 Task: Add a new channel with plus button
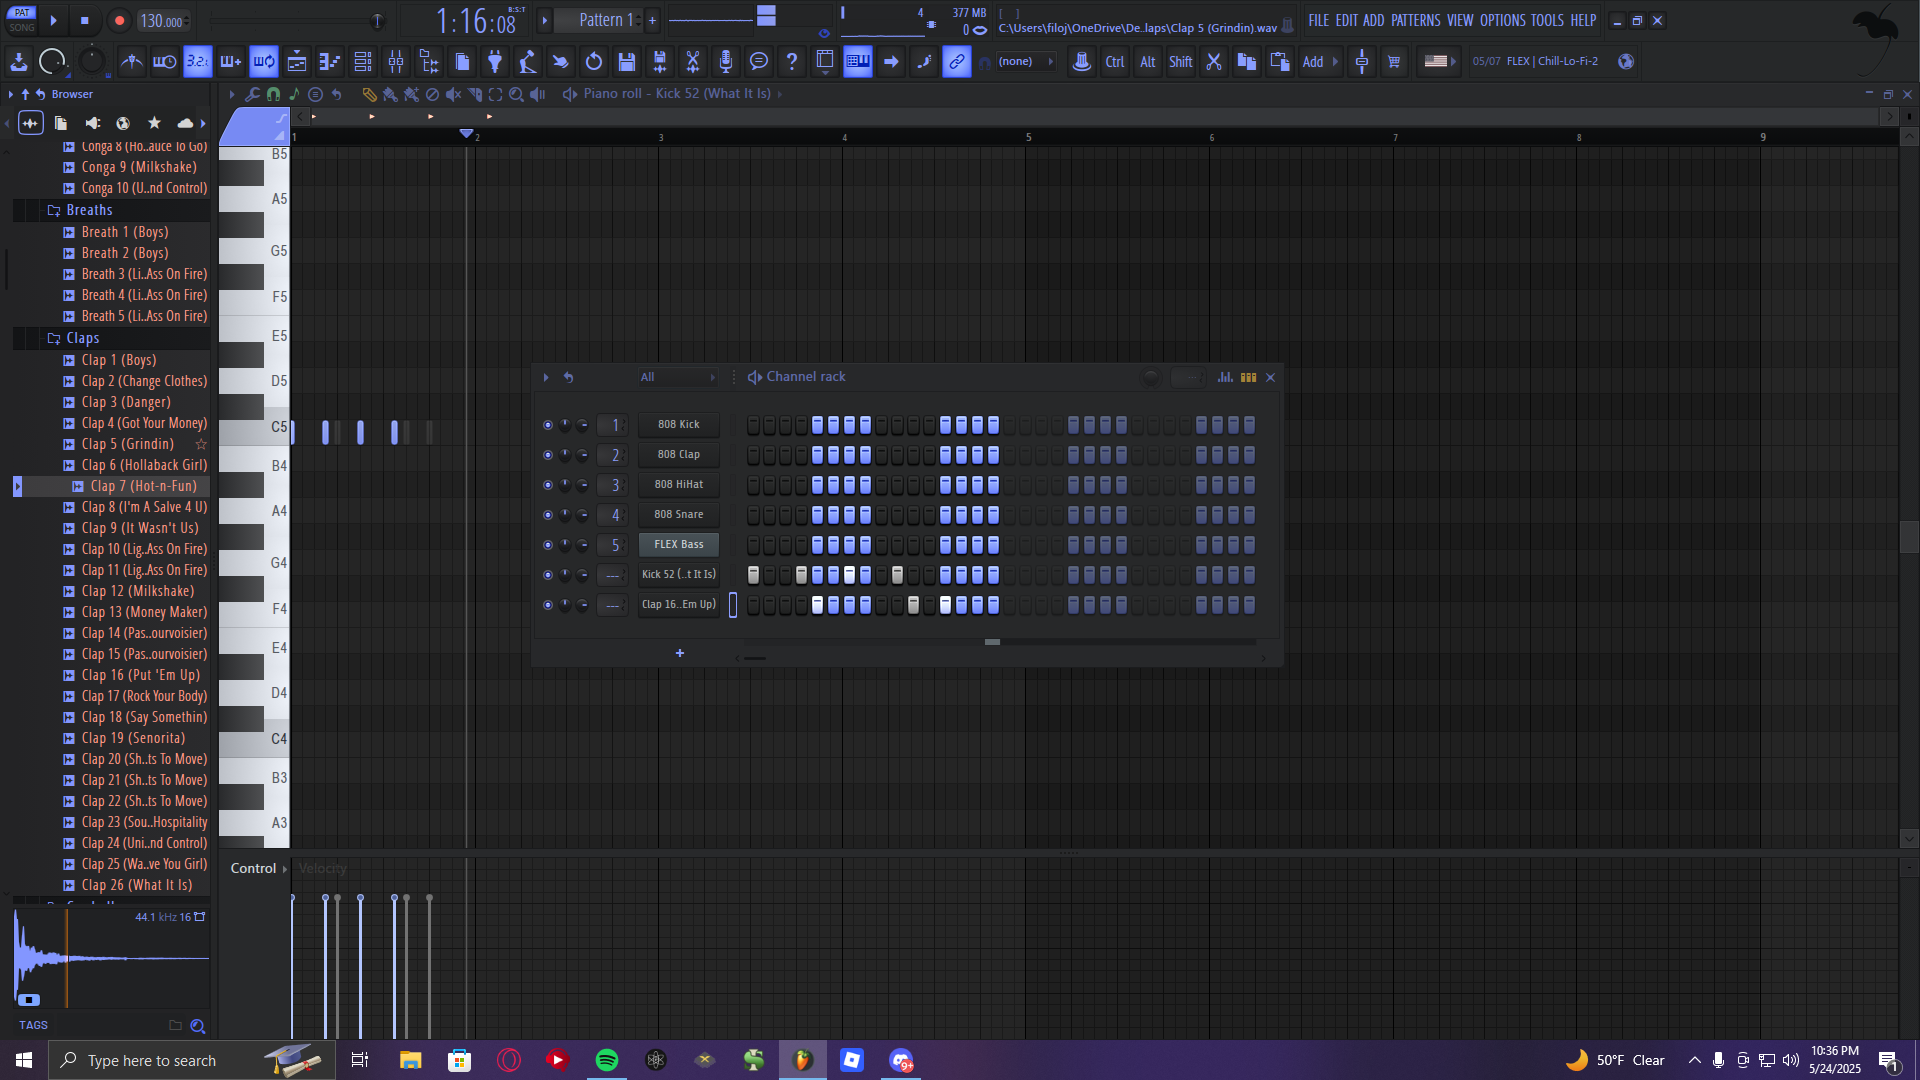click(680, 653)
